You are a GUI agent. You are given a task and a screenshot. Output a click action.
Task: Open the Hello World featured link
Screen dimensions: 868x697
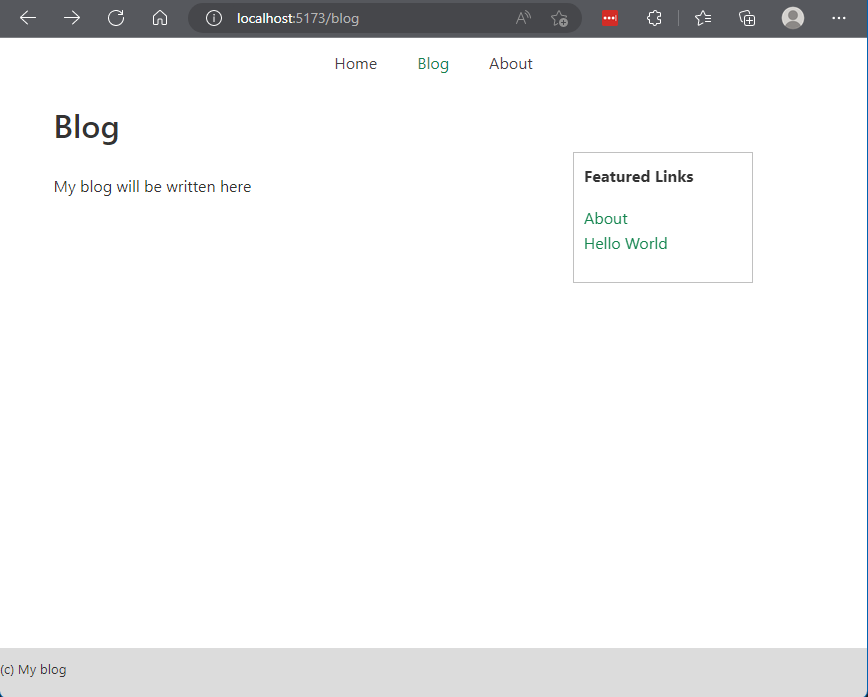pyautogui.click(x=625, y=243)
